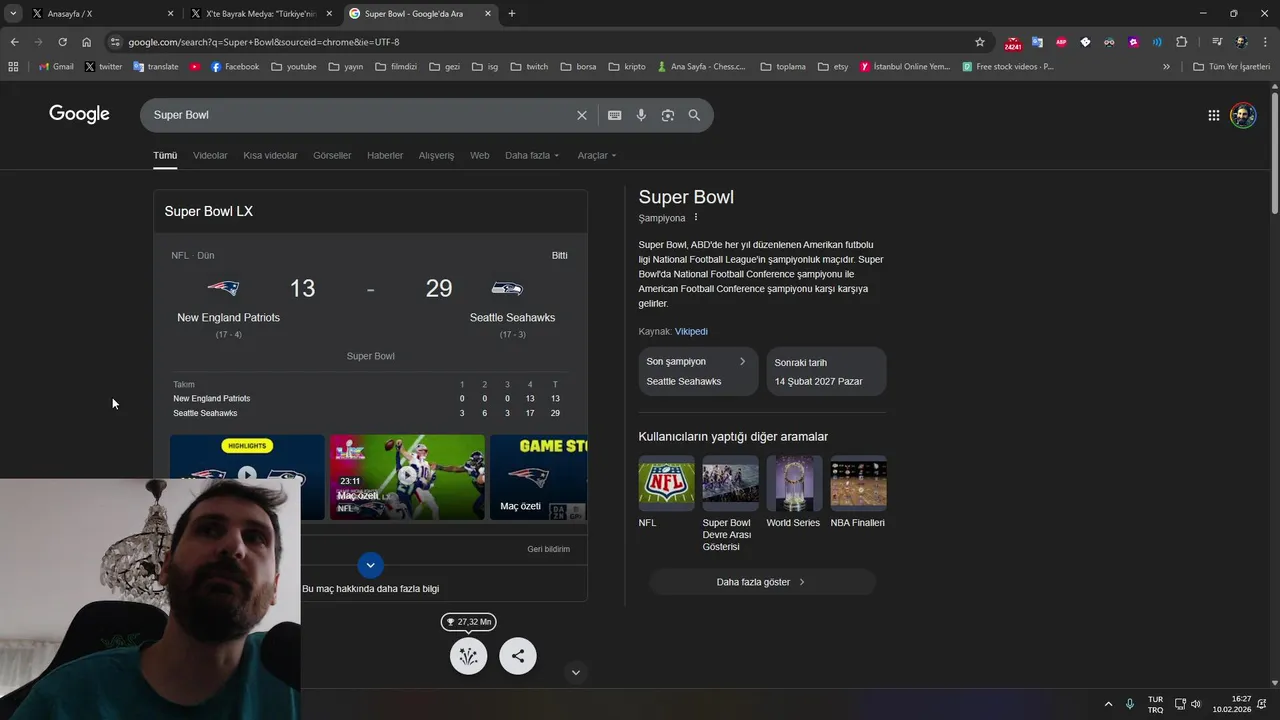Open the Chrome apps shortcut in bookmarks bar
The height and width of the screenshot is (720, 1280).
point(13,67)
